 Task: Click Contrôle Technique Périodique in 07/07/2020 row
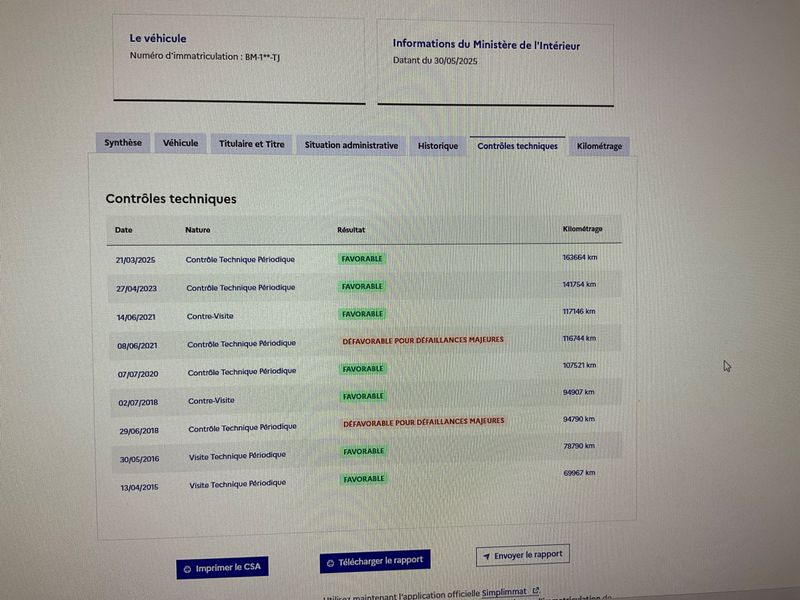click(x=242, y=372)
